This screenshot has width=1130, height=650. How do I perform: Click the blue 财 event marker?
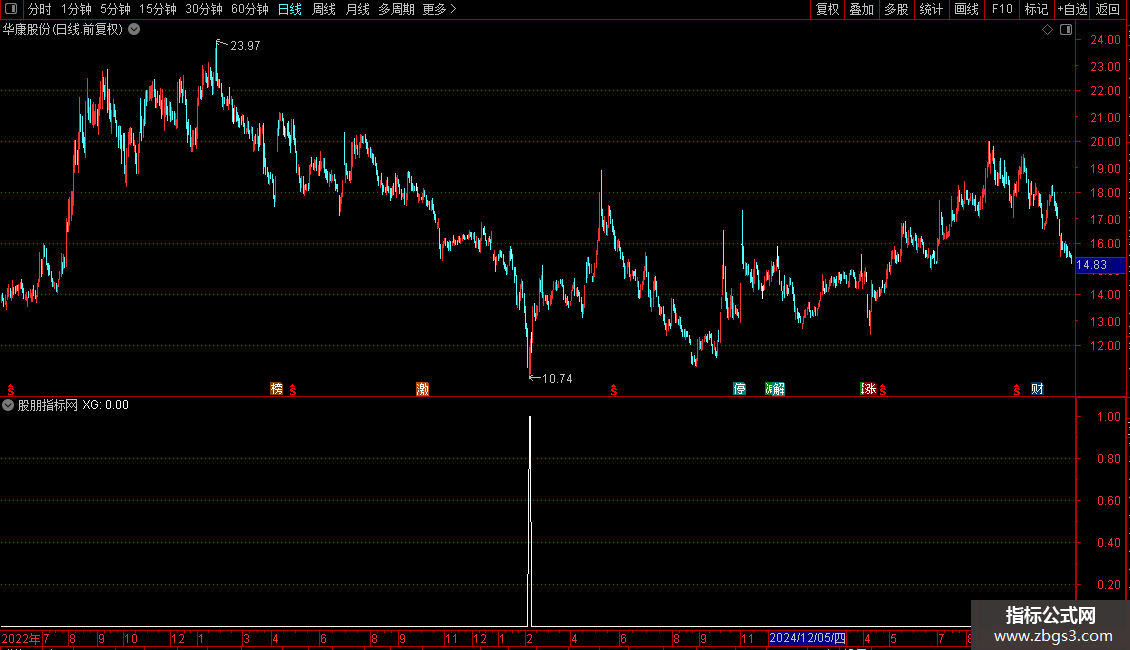1037,389
